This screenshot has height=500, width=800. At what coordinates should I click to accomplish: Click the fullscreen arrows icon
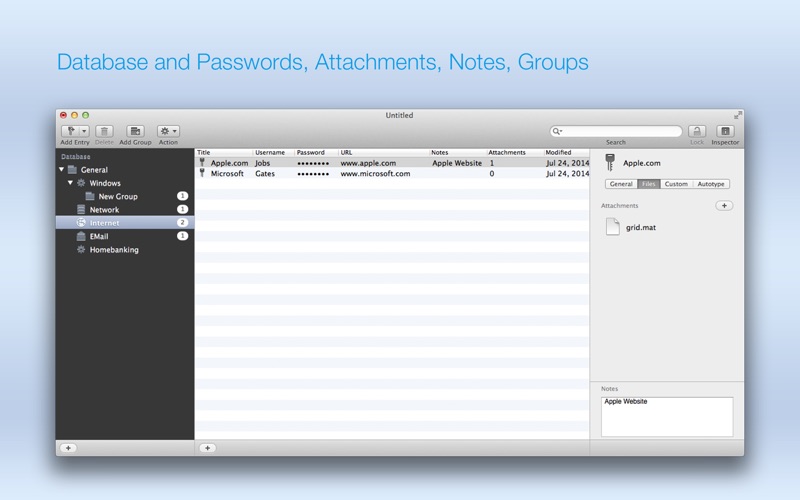point(738,115)
